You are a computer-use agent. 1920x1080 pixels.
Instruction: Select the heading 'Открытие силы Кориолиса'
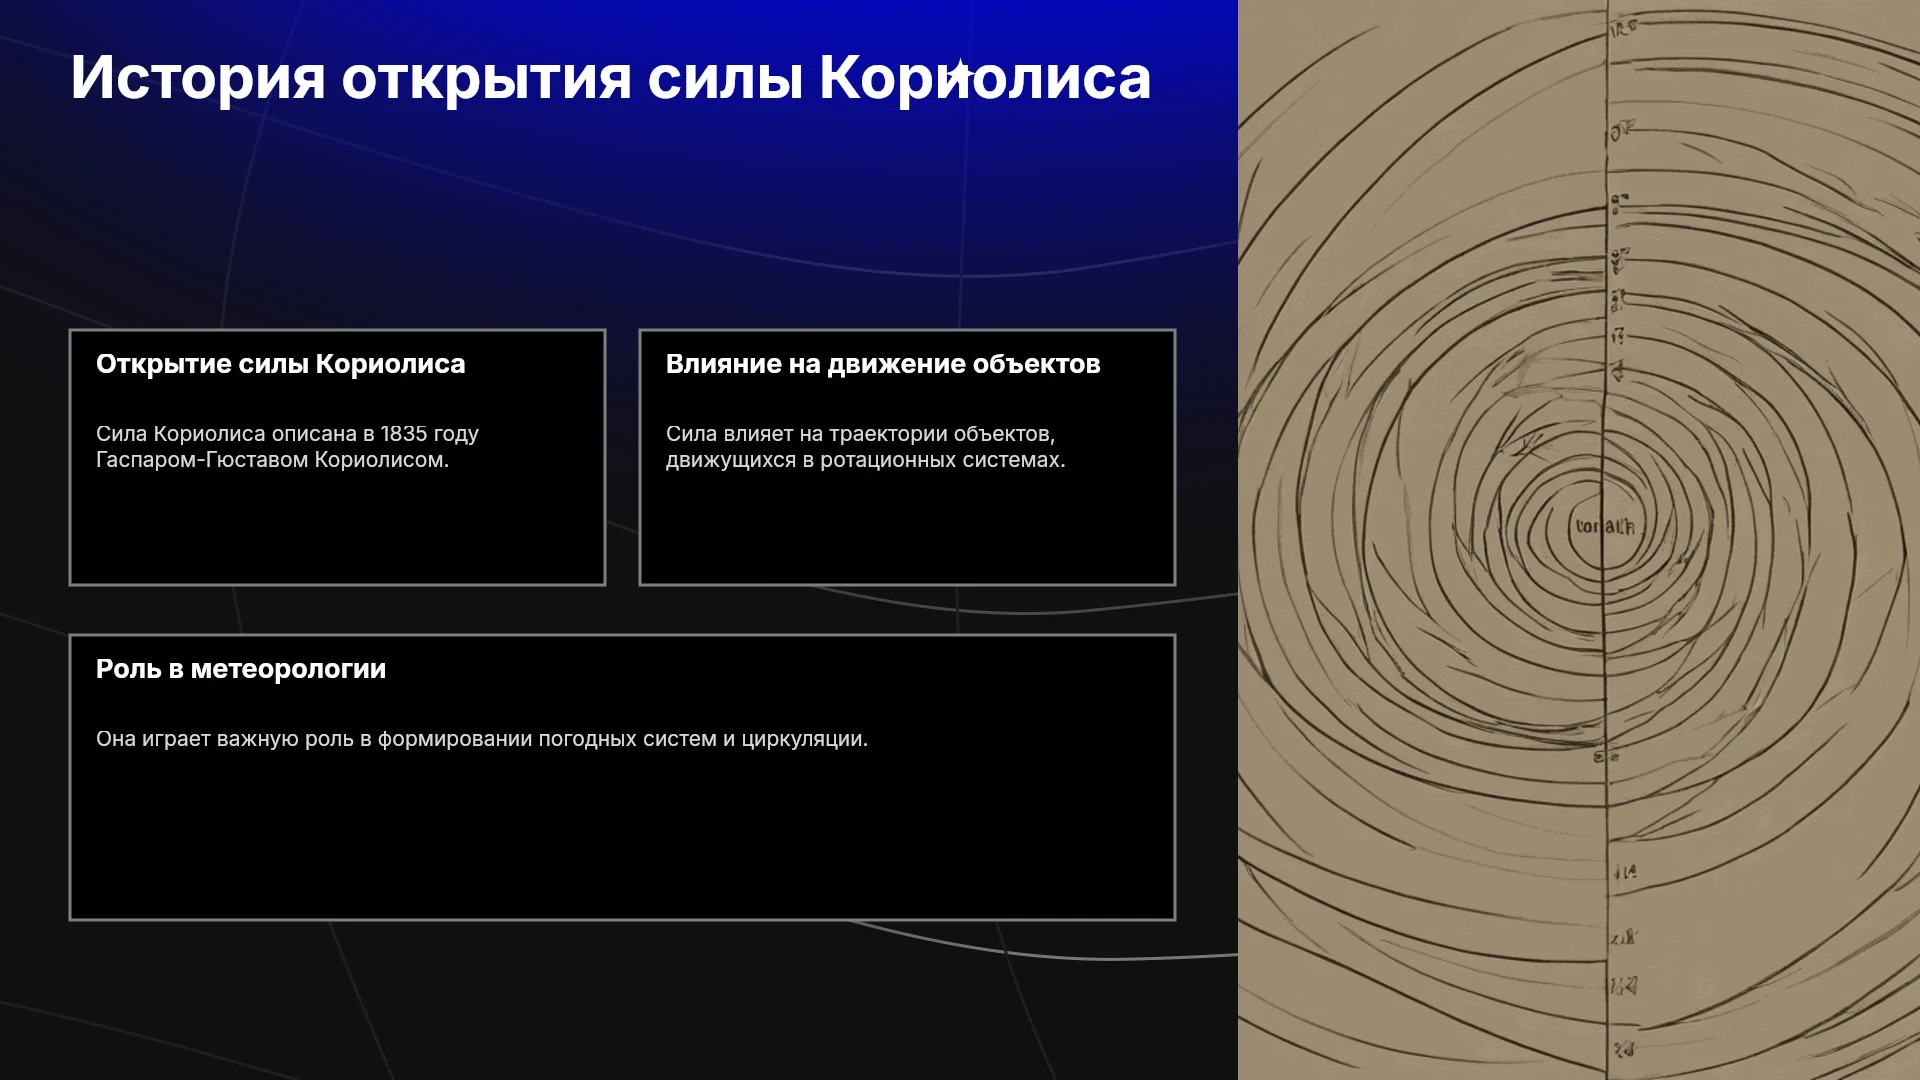pos(280,364)
